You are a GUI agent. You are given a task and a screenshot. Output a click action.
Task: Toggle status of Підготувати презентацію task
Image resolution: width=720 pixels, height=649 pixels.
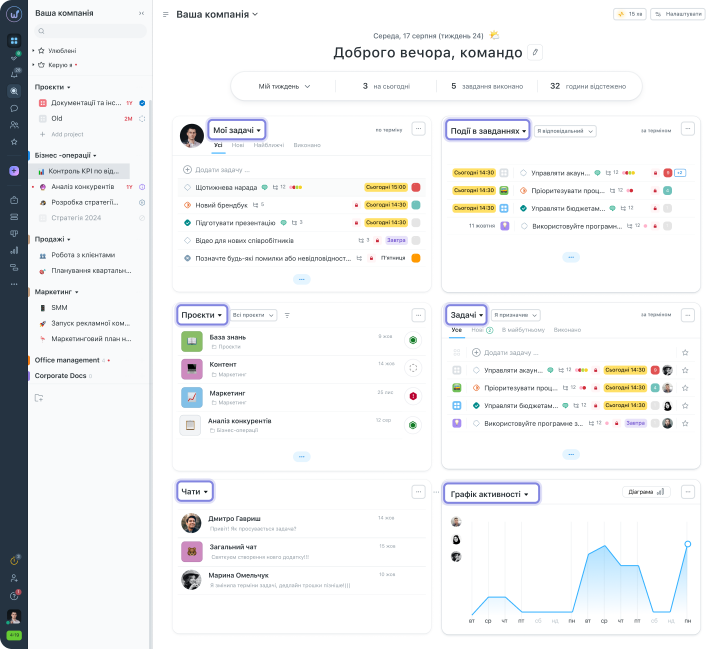coord(187,222)
